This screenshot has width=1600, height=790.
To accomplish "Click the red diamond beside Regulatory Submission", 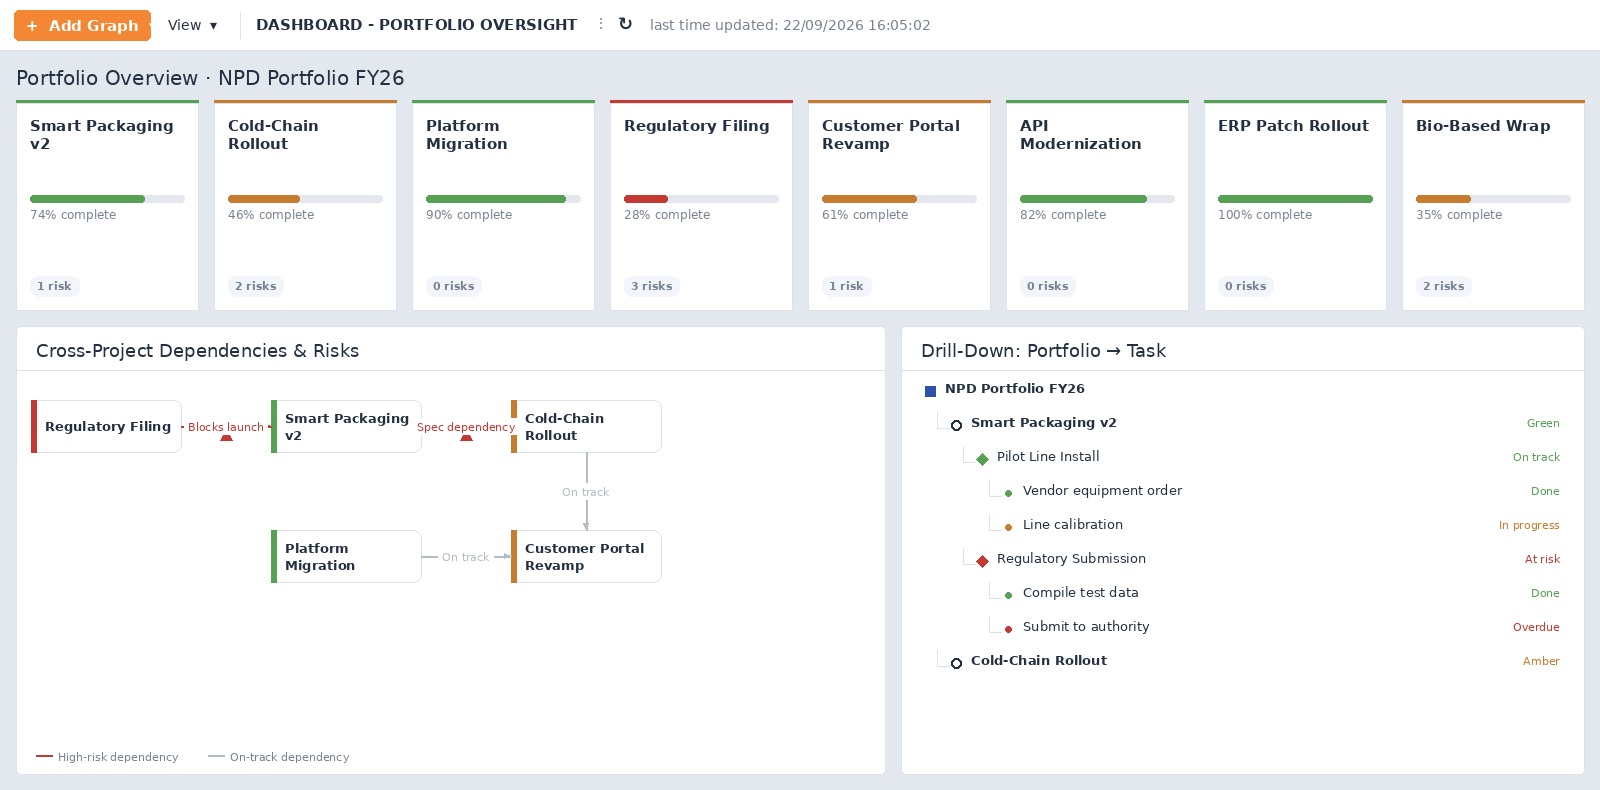I will (x=982, y=561).
